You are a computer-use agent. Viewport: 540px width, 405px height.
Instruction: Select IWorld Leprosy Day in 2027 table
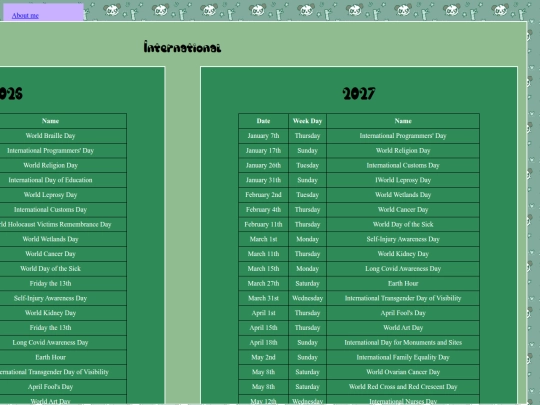click(403, 180)
